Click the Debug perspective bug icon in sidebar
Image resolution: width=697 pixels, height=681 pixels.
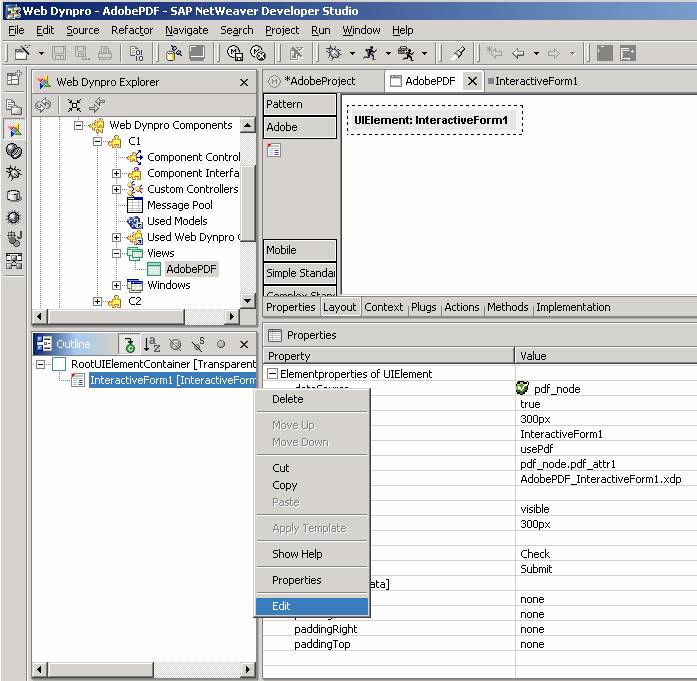point(14,173)
